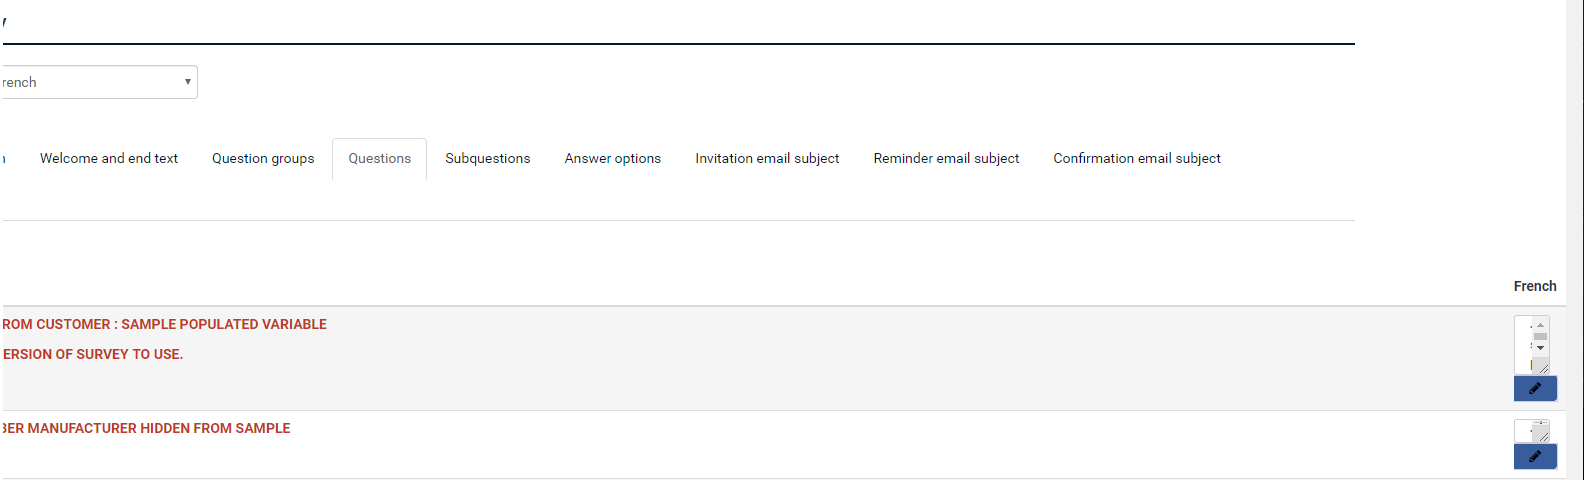Go to the Subquestions tab
This screenshot has height=480, width=1584.
[488, 158]
